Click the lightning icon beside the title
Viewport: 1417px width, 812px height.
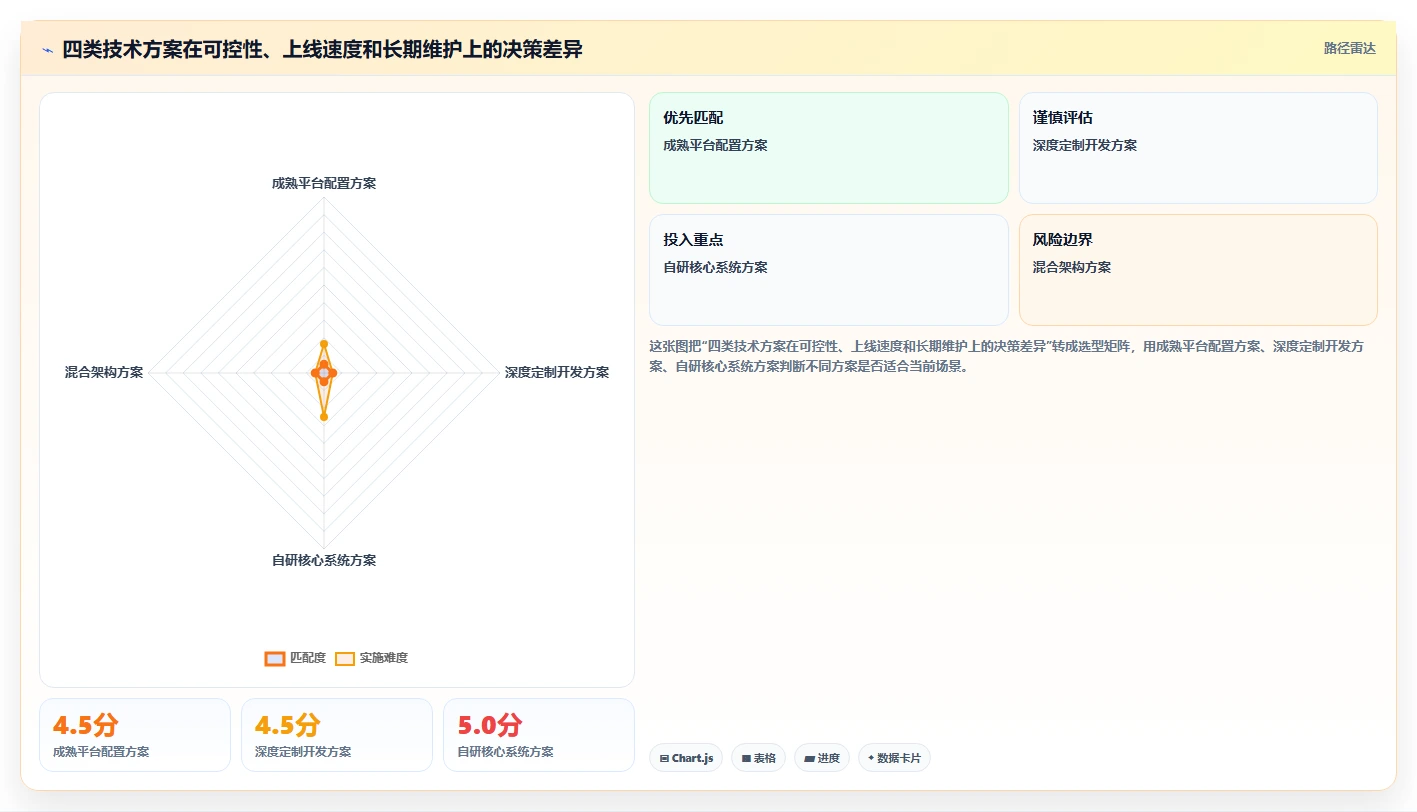[x=47, y=49]
